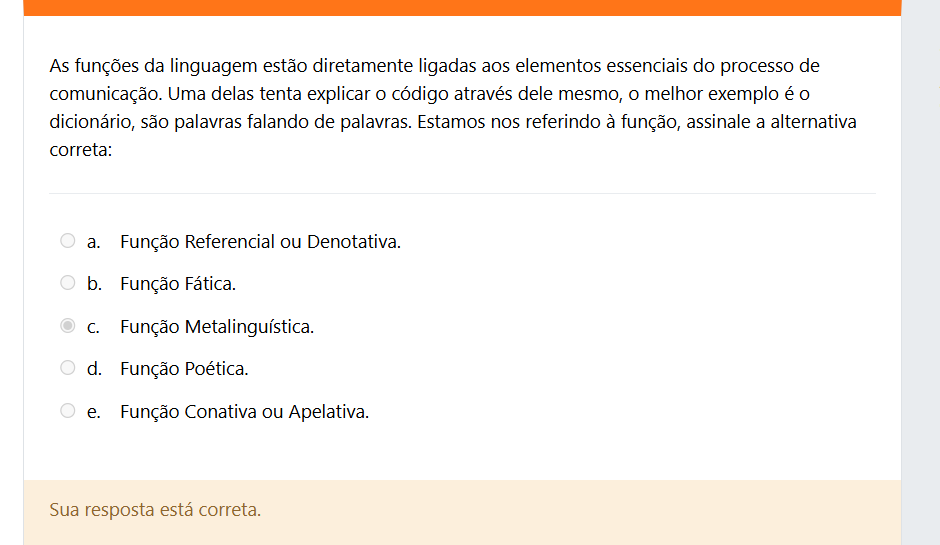
Task: Click the letter 'a.' option marker
Action: click(x=94, y=242)
